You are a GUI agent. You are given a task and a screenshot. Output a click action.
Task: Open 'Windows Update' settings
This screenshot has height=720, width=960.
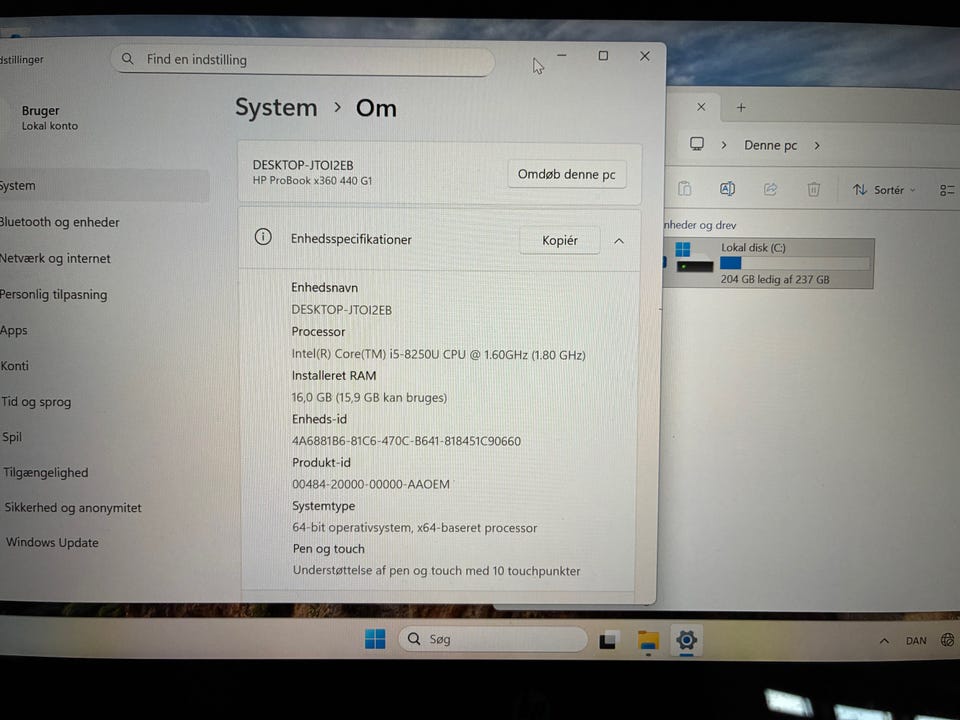[x=52, y=542]
